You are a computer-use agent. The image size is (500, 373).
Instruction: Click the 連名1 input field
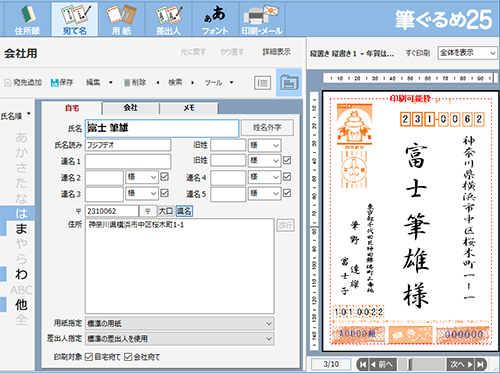128,161
